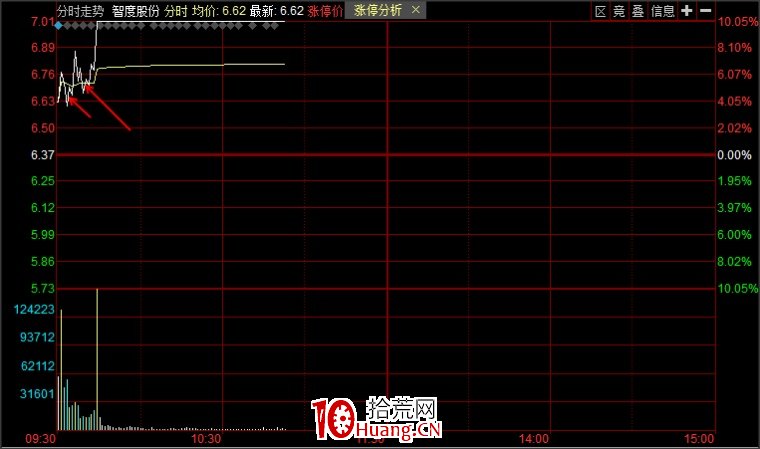This screenshot has height=449, width=760.
Task: Click the tallest yellow volume bar
Action: click(97, 359)
